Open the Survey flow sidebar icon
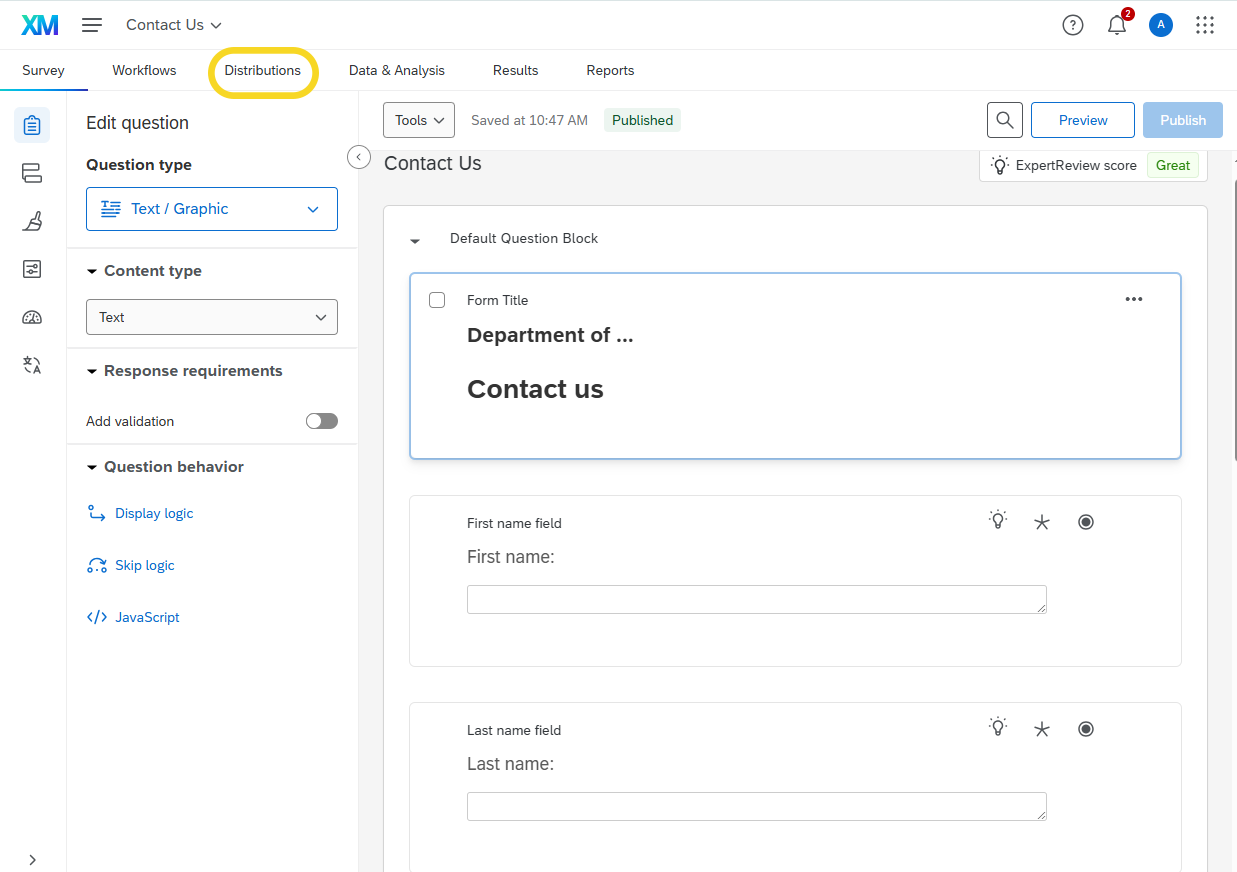 click(x=32, y=174)
